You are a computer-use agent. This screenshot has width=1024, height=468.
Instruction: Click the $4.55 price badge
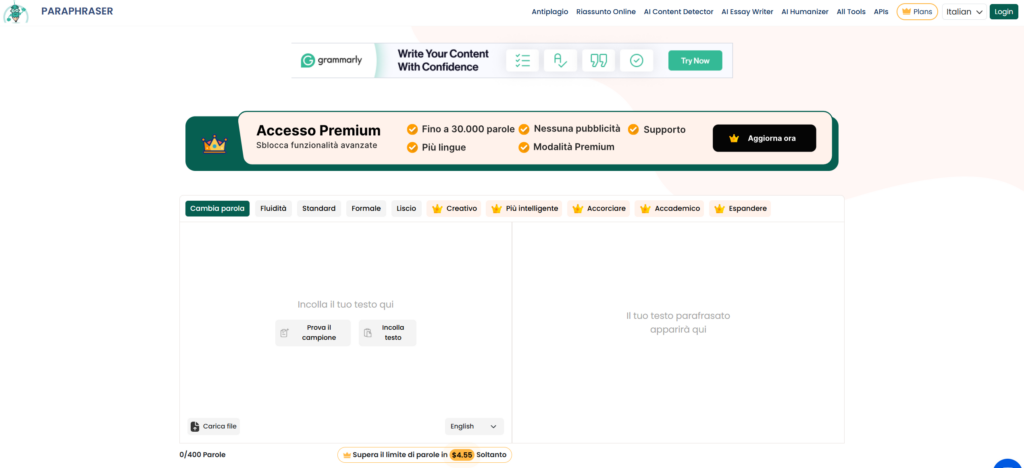pos(461,454)
